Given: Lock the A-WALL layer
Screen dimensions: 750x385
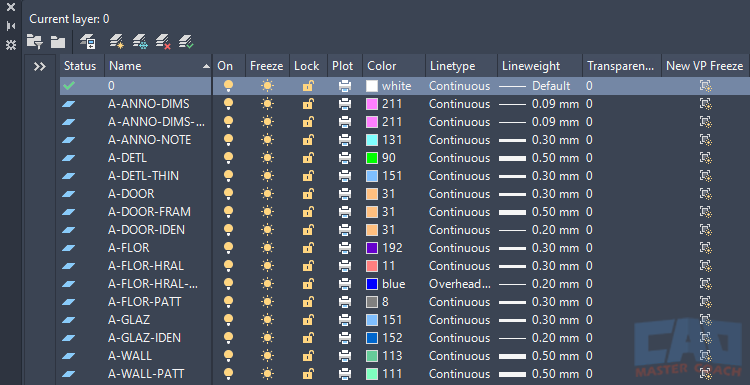Looking at the screenshot, I should [x=308, y=356].
